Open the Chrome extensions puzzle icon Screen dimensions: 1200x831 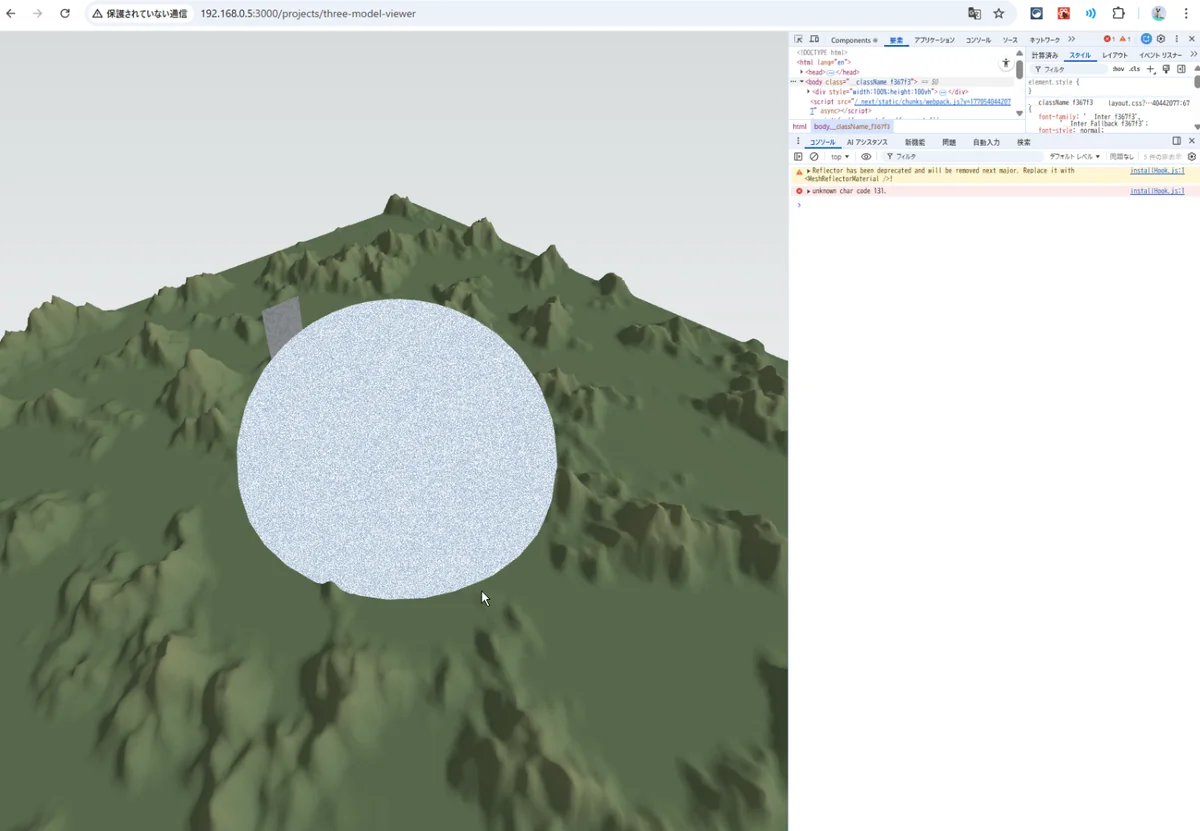pos(1118,14)
